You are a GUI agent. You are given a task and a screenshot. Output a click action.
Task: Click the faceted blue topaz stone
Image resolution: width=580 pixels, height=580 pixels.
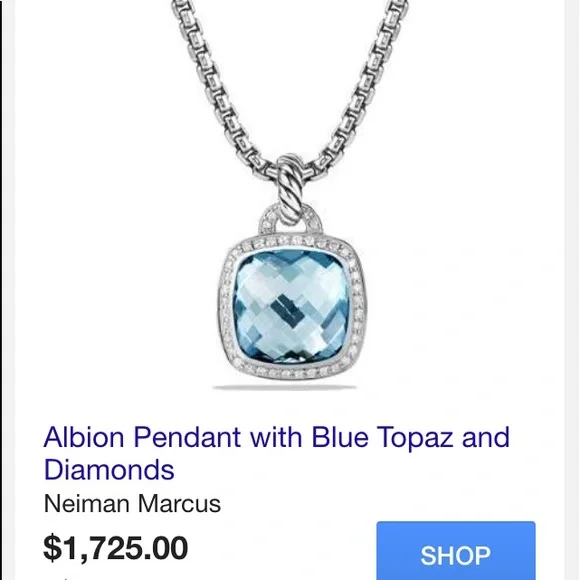[291, 307]
